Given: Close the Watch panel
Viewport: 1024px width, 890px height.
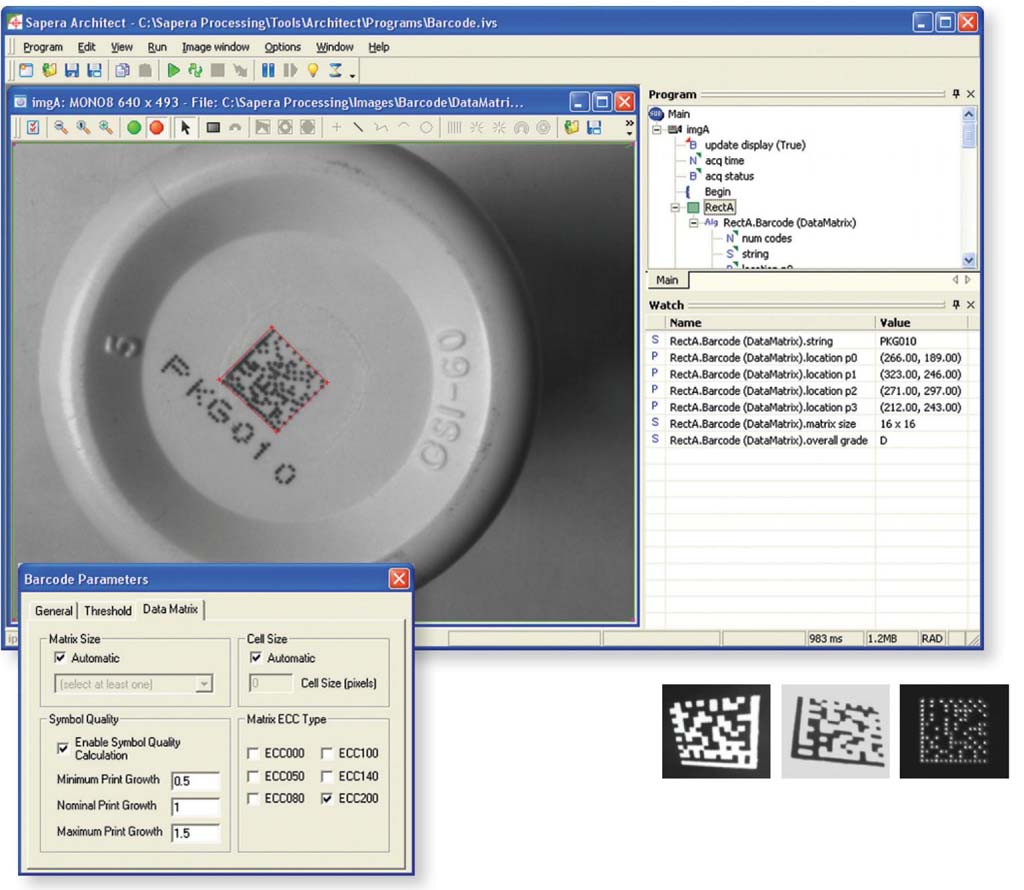Looking at the screenshot, I should pyautogui.click(x=970, y=304).
